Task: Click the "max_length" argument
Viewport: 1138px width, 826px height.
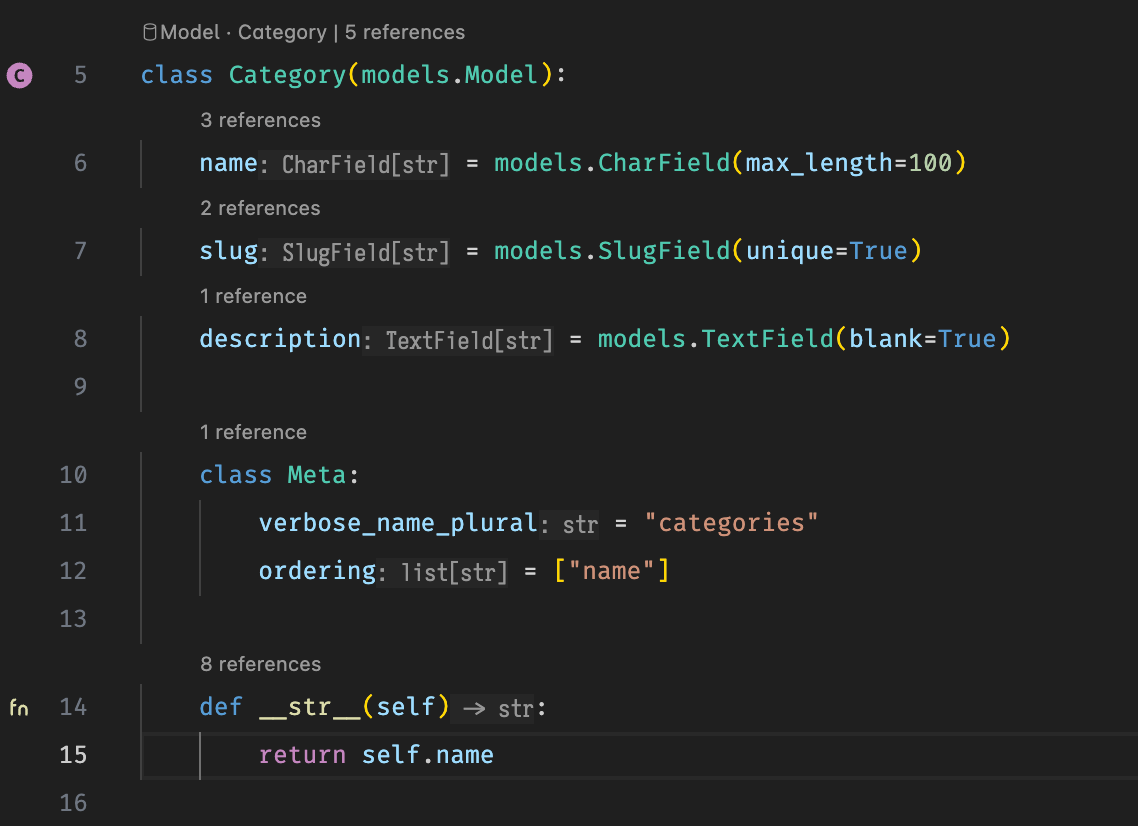Action: 819,163
